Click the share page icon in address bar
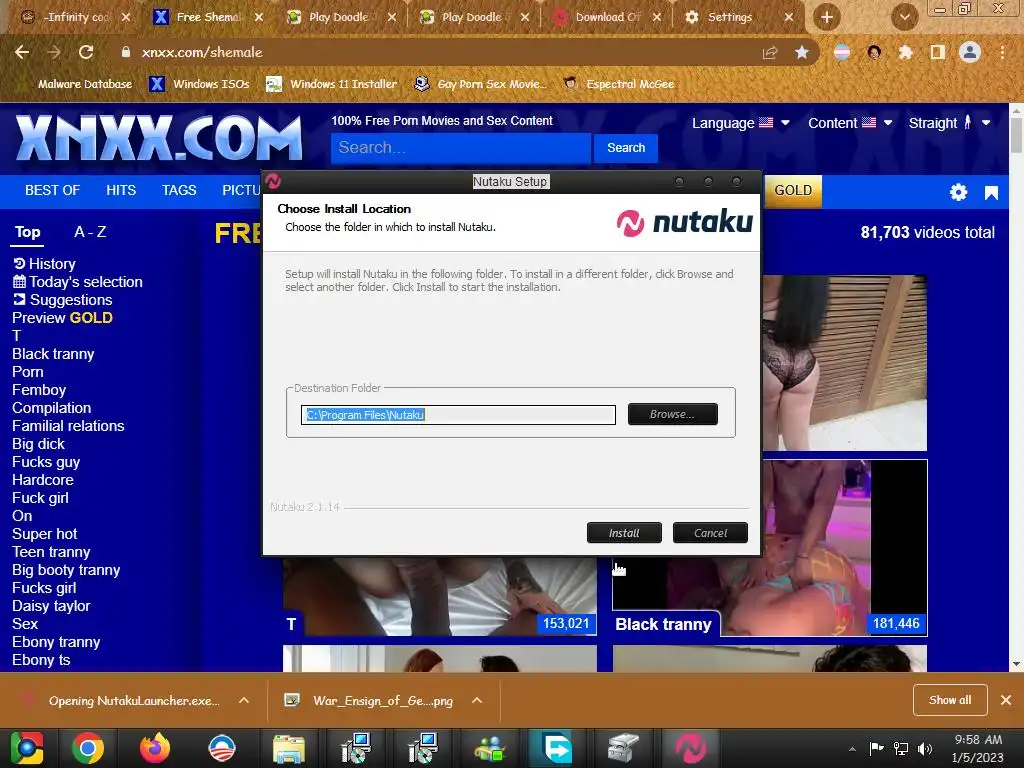Screen dimensions: 1024x768 click(x=770, y=52)
